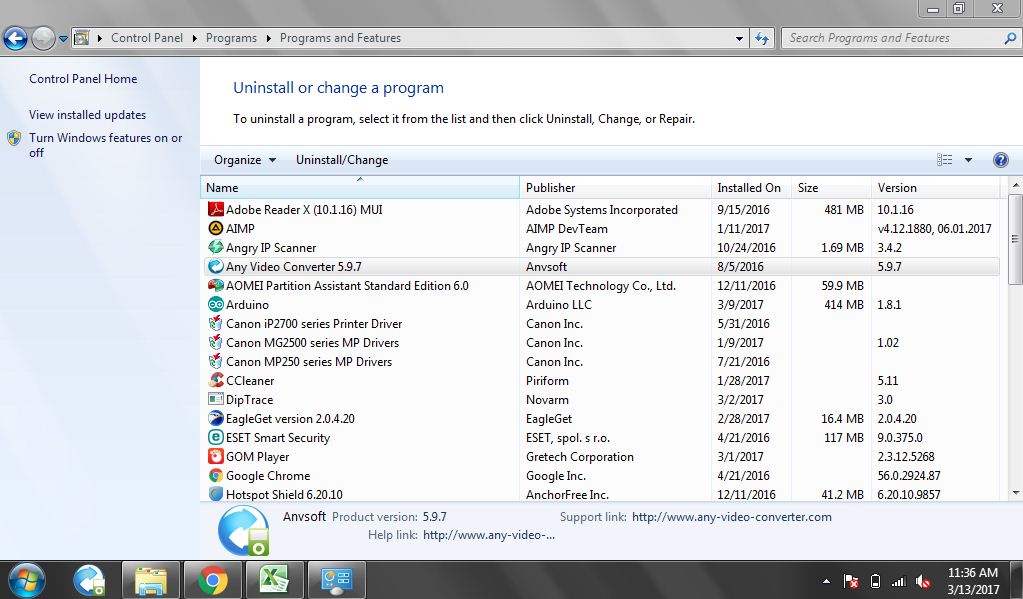The height and width of the screenshot is (599, 1023).
Task: Open the Anvsoft help link
Action: click(489, 535)
